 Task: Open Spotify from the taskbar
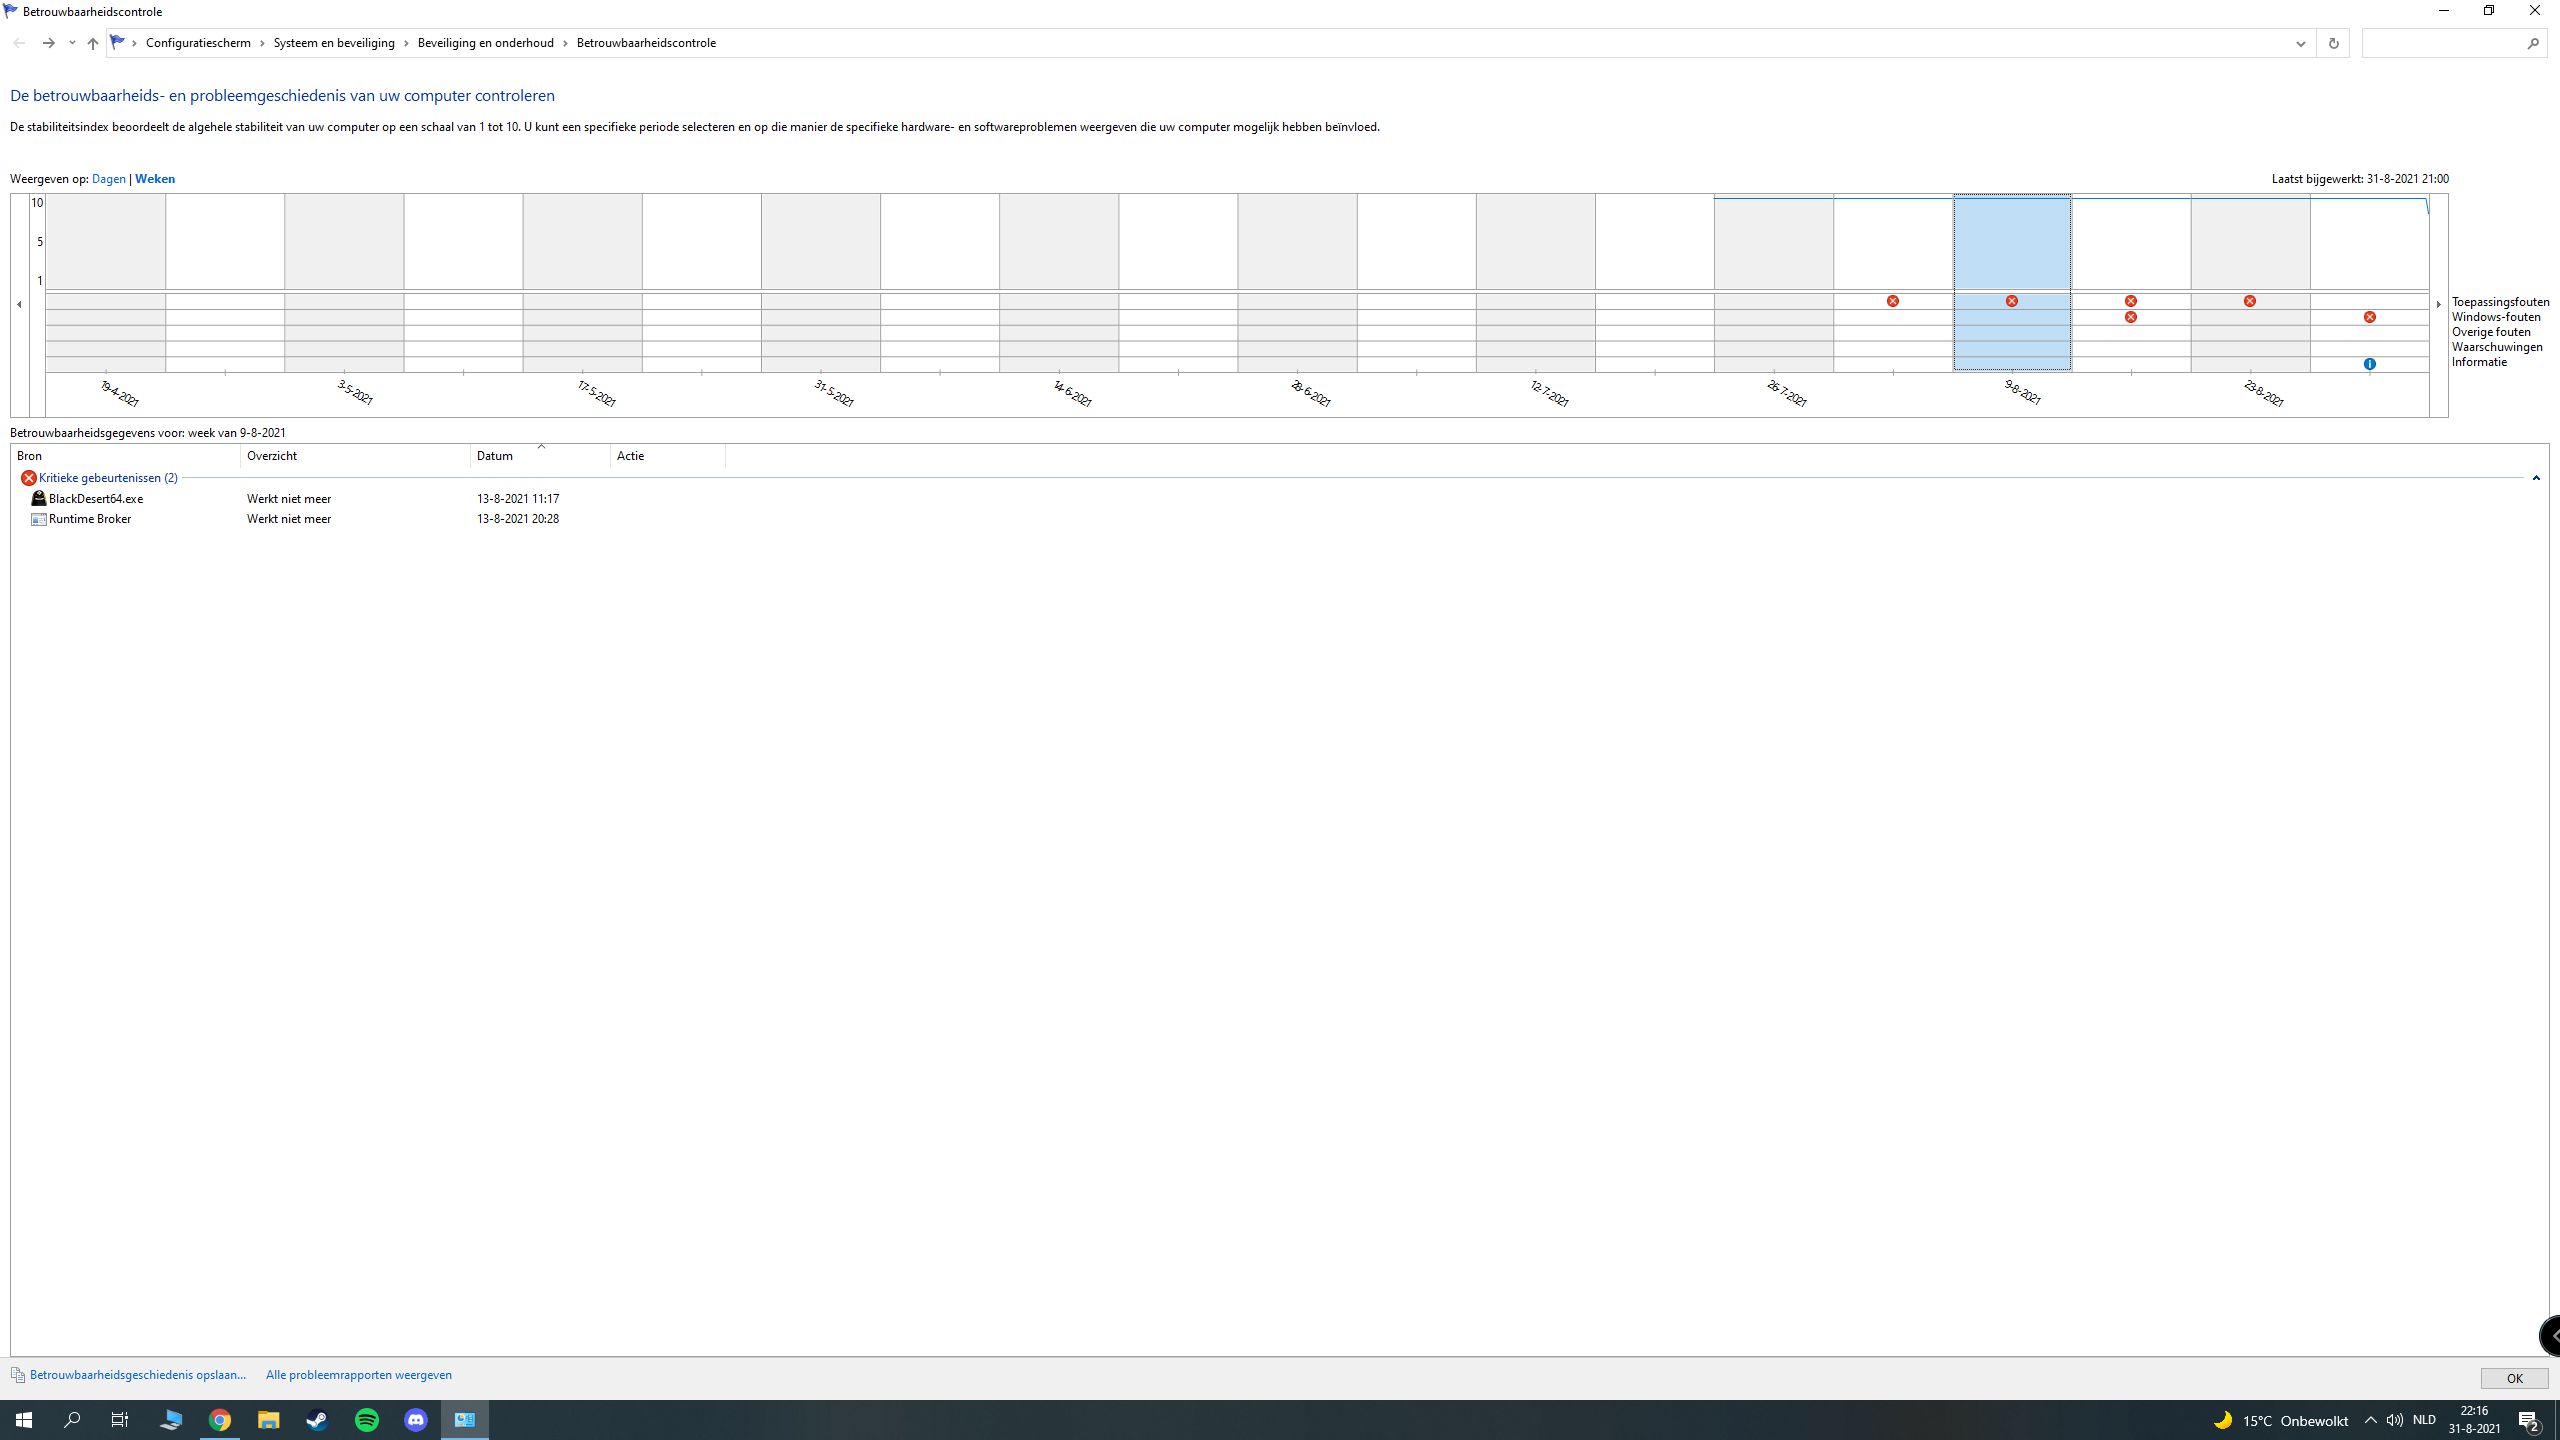(367, 1420)
